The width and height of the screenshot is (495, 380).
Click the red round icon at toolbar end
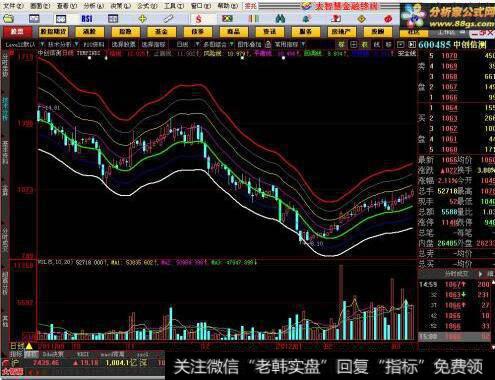[388, 19]
